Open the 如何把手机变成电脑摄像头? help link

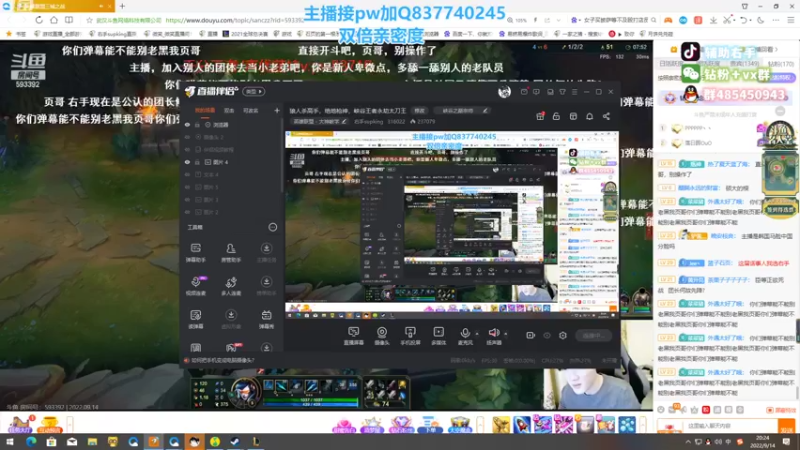pos(222,360)
